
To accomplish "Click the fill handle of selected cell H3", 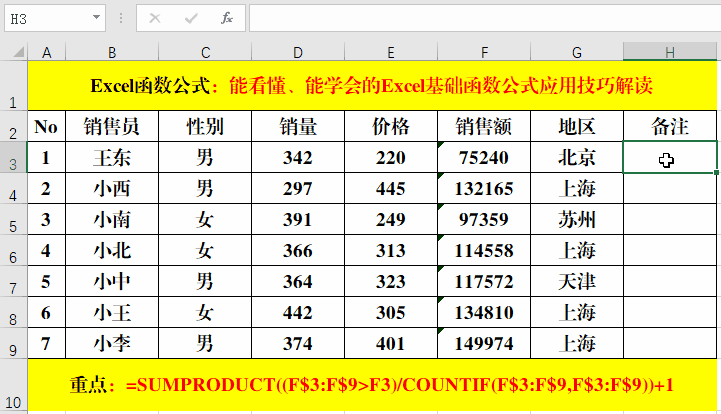I will click(716, 172).
